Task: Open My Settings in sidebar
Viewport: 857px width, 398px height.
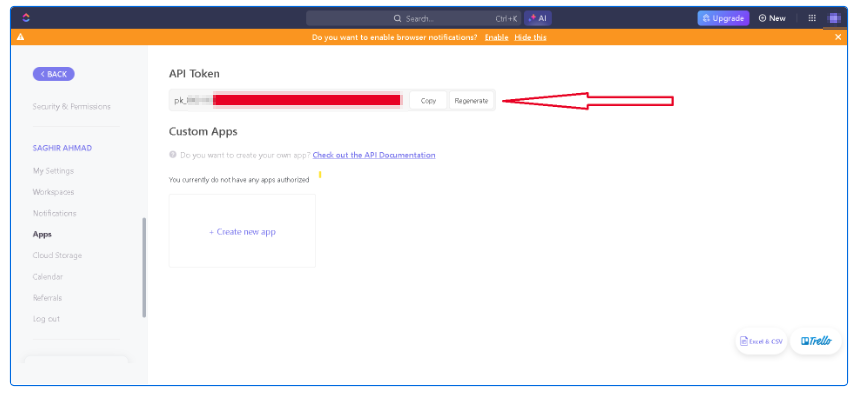Action: pyautogui.click(x=53, y=171)
